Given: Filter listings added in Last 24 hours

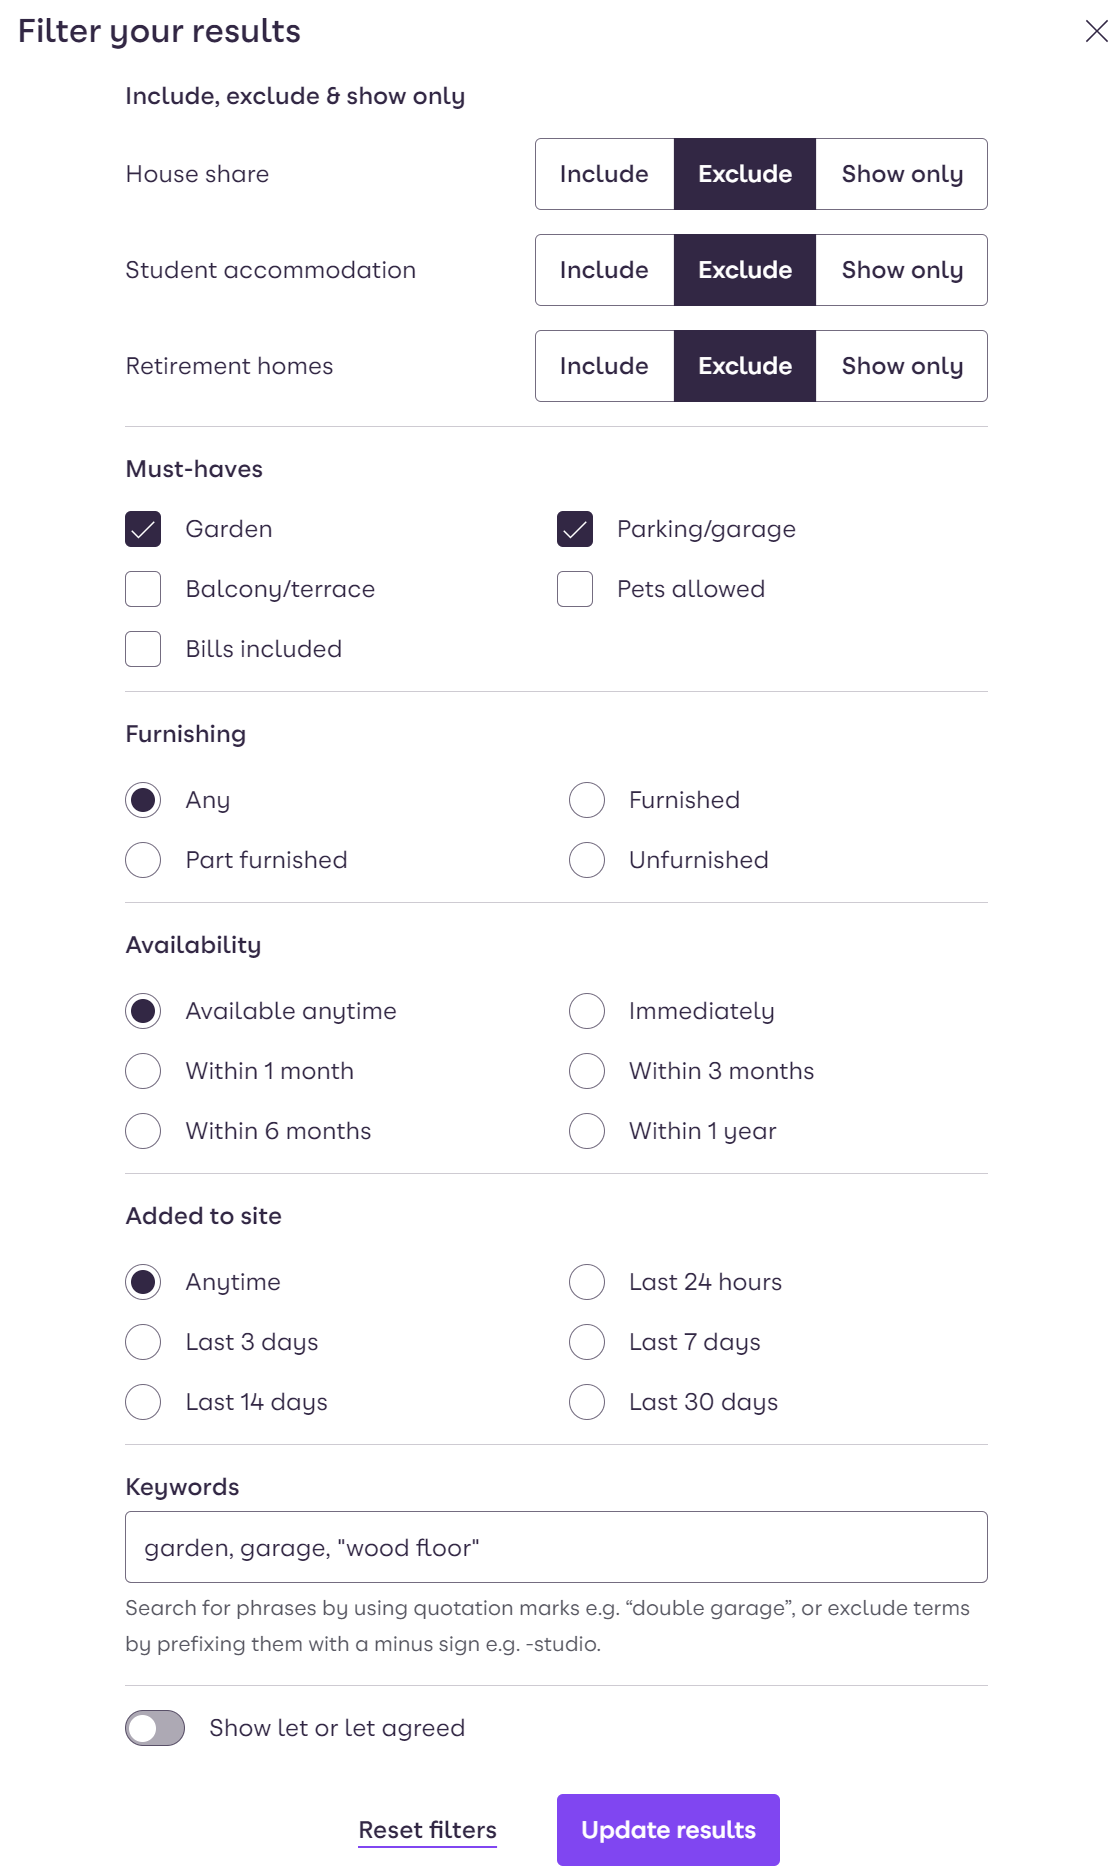Looking at the screenshot, I should click(x=586, y=1282).
